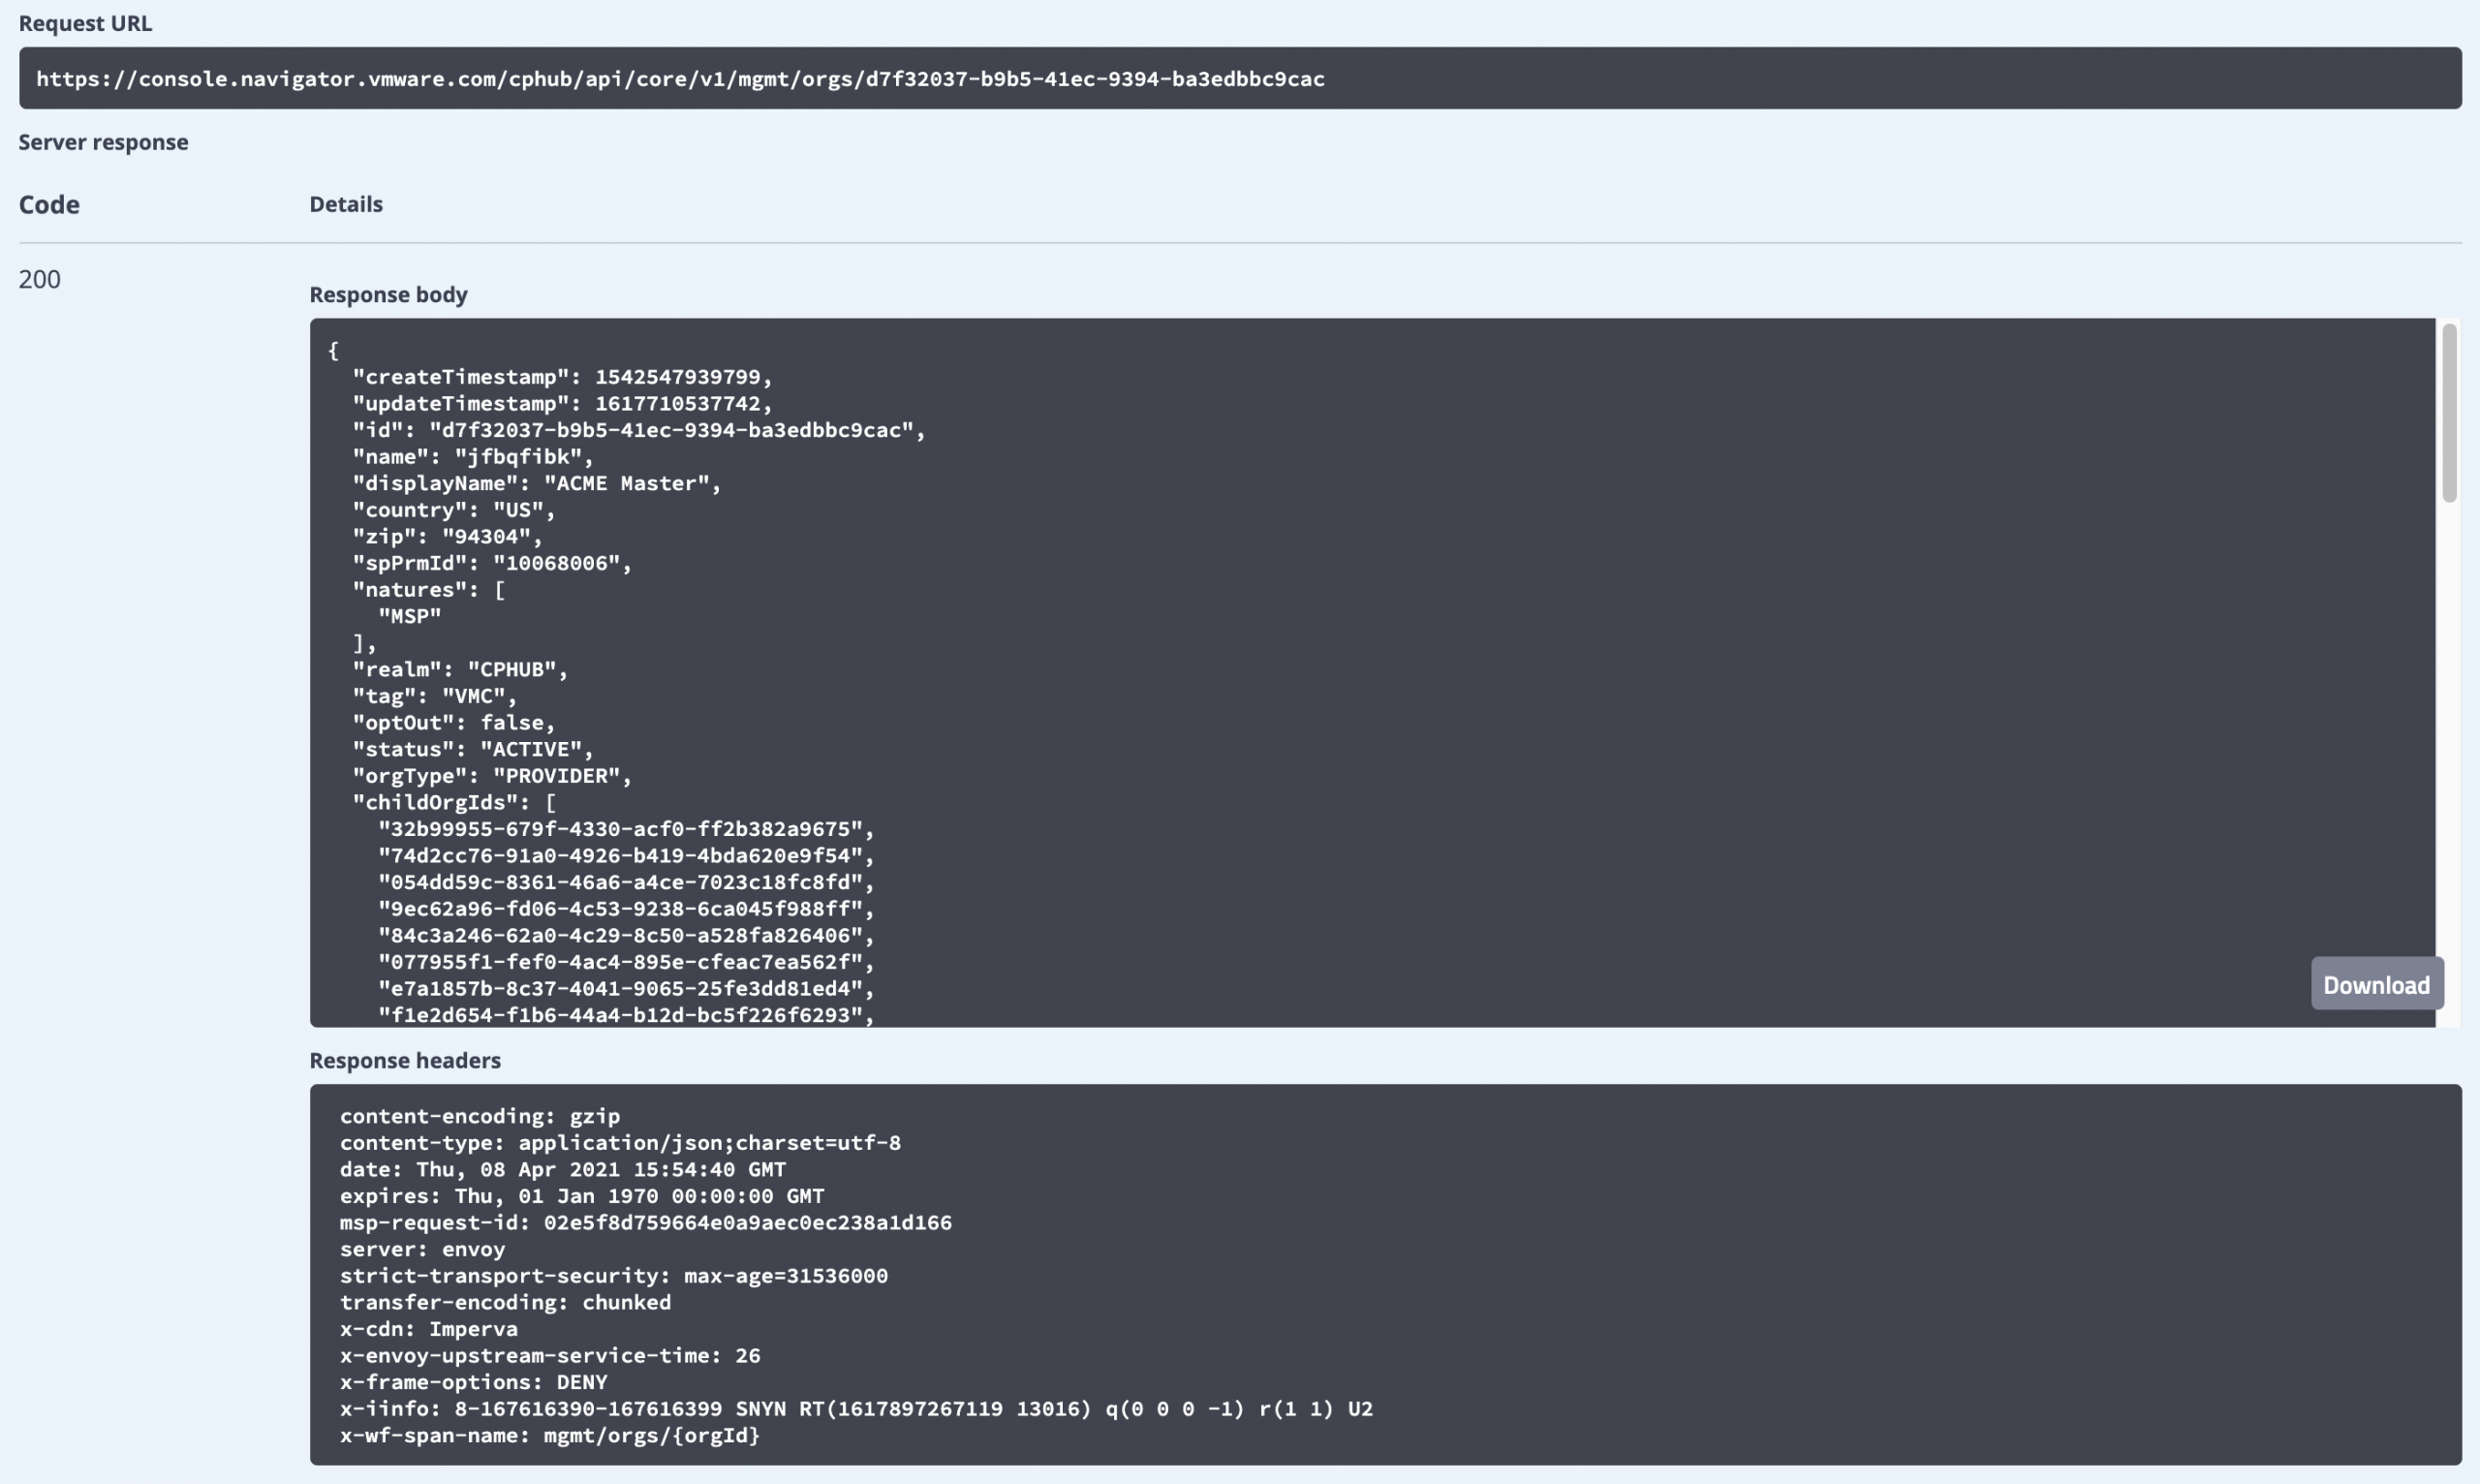The width and height of the screenshot is (2480, 1484).
Task: Click the "Server response" heading
Action: [103, 142]
